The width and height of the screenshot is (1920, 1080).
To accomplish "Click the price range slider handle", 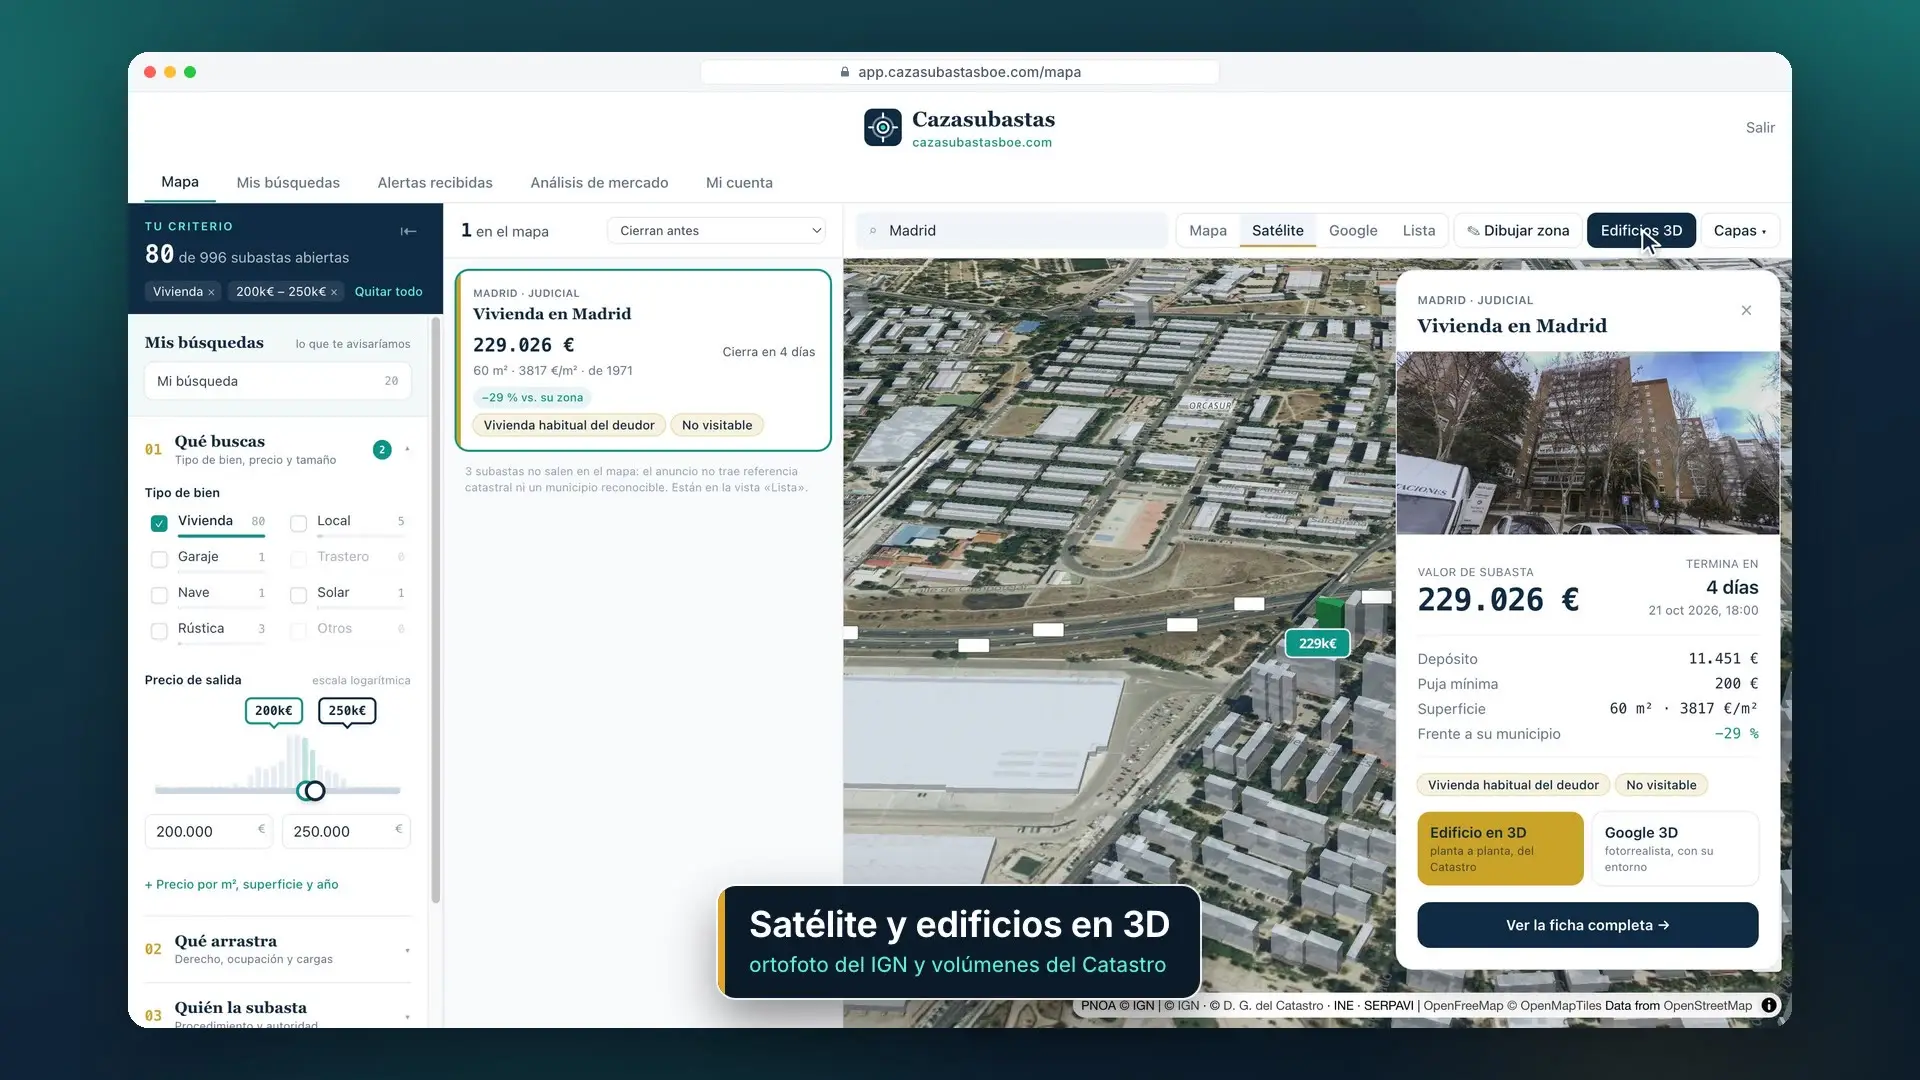I will pos(315,791).
